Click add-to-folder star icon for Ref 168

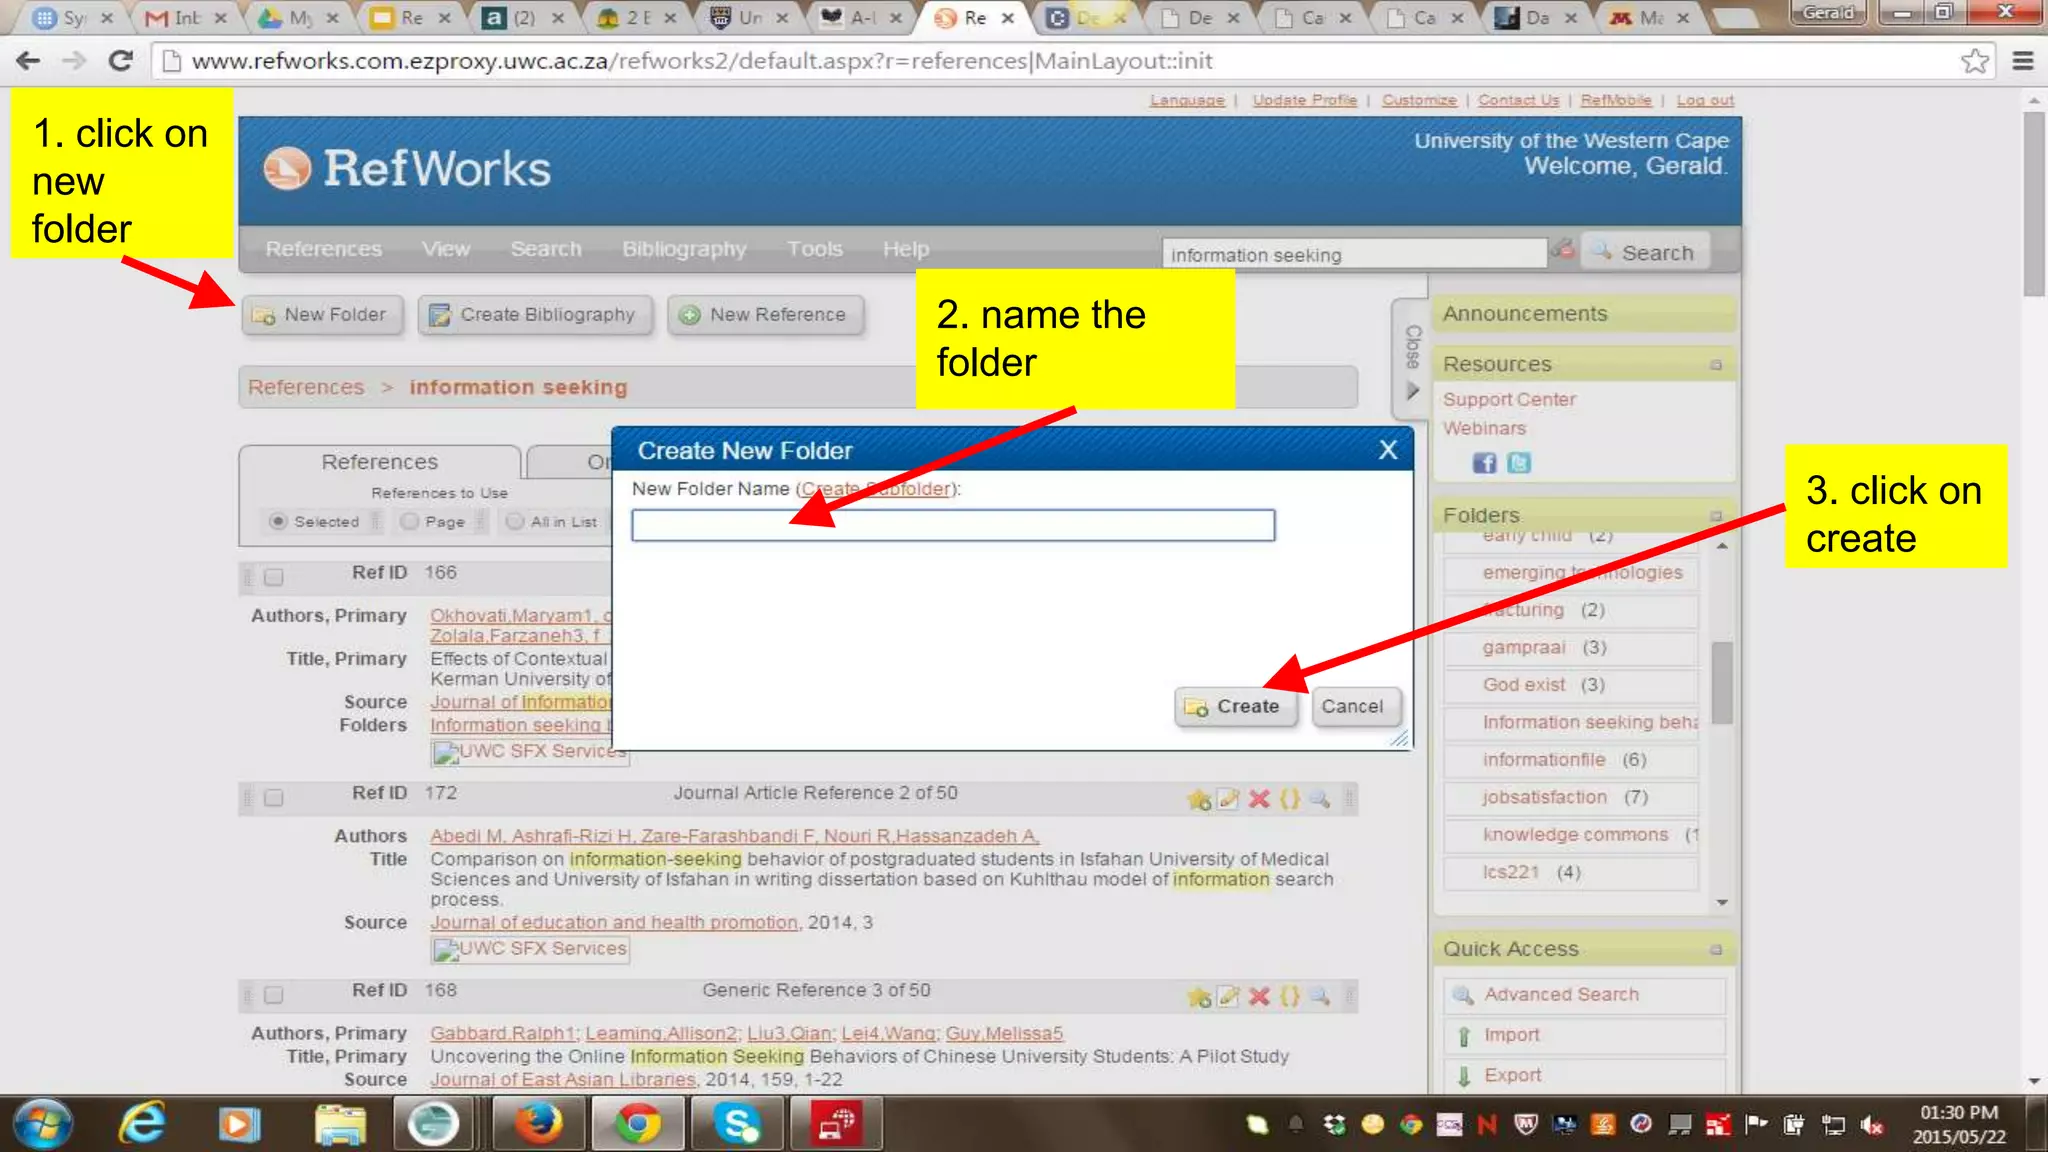pyautogui.click(x=1198, y=996)
